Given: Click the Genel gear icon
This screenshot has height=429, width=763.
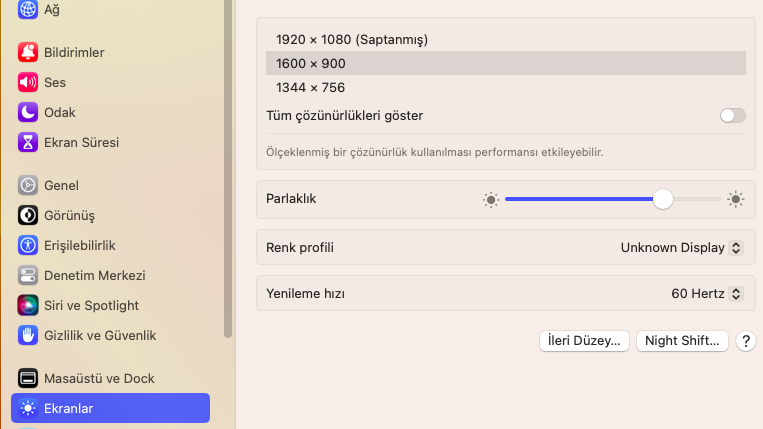Looking at the screenshot, I should pyautogui.click(x=28, y=185).
